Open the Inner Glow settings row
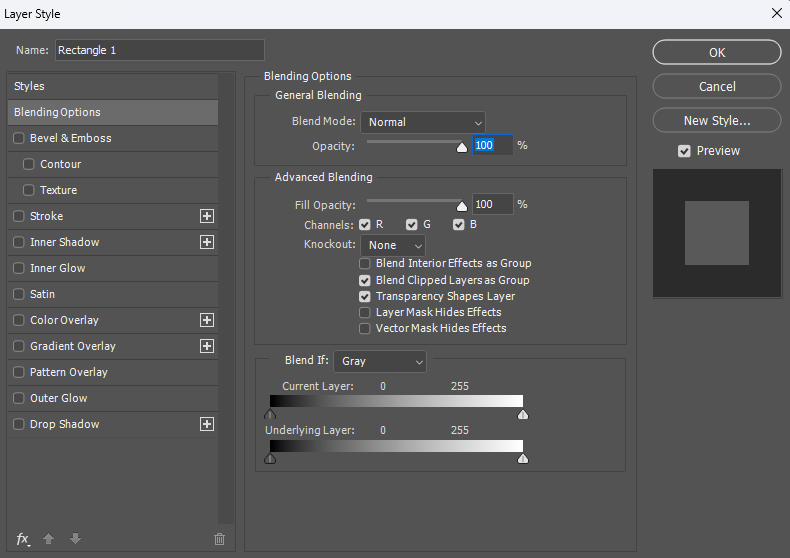The width and height of the screenshot is (790, 558). pos(113,268)
